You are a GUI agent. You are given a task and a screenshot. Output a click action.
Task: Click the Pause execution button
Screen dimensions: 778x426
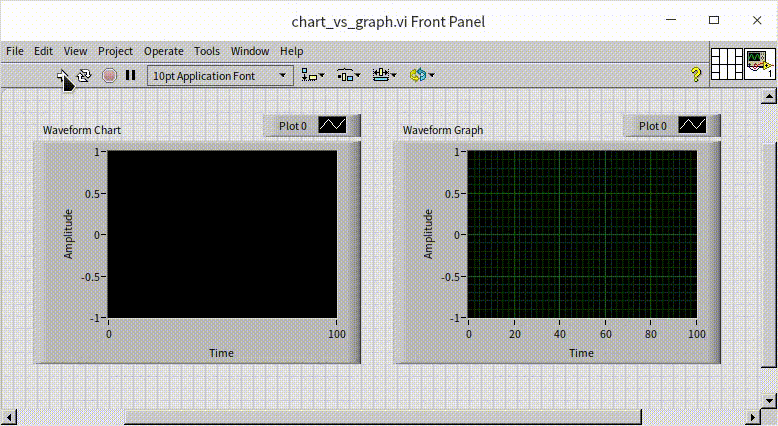131,75
